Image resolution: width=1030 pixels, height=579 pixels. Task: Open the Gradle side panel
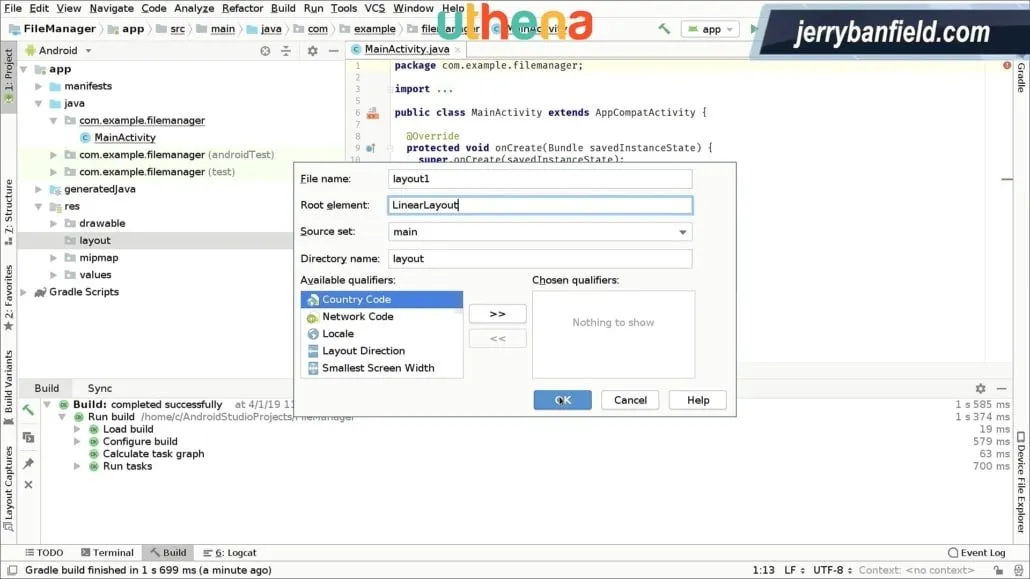click(x=1021, y=78)
